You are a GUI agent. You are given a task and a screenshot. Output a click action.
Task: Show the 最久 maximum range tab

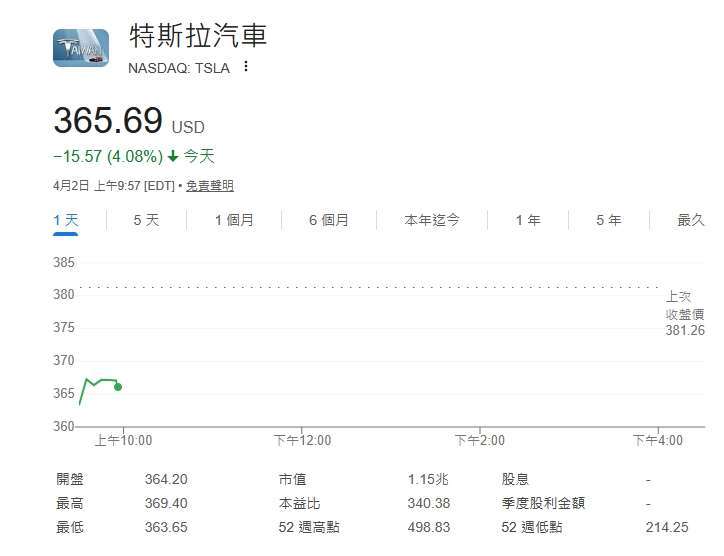tap(690, 220)
